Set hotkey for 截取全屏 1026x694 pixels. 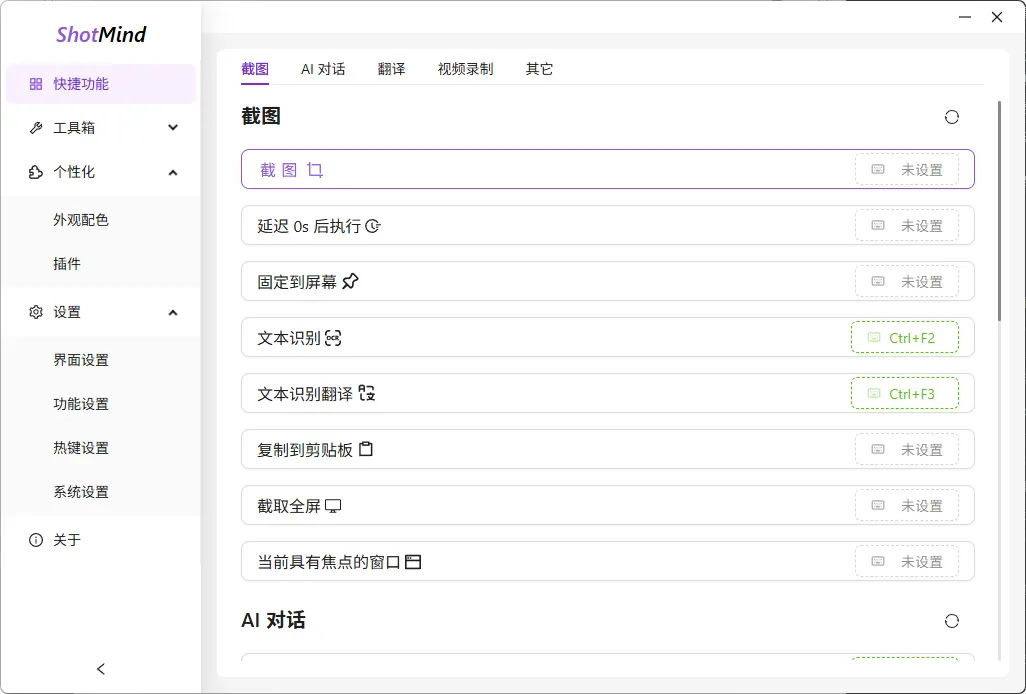pos(907,506)
